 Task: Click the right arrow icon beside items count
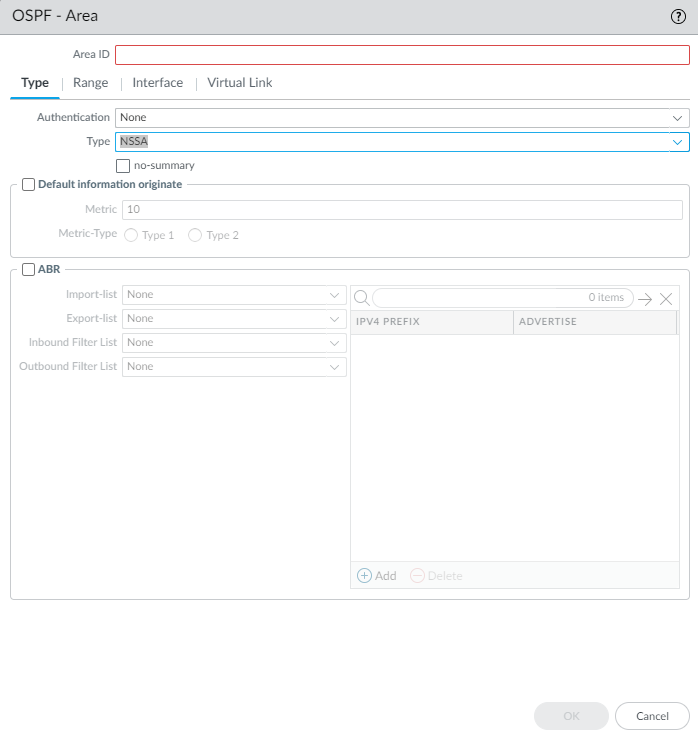tap(645, 298)
